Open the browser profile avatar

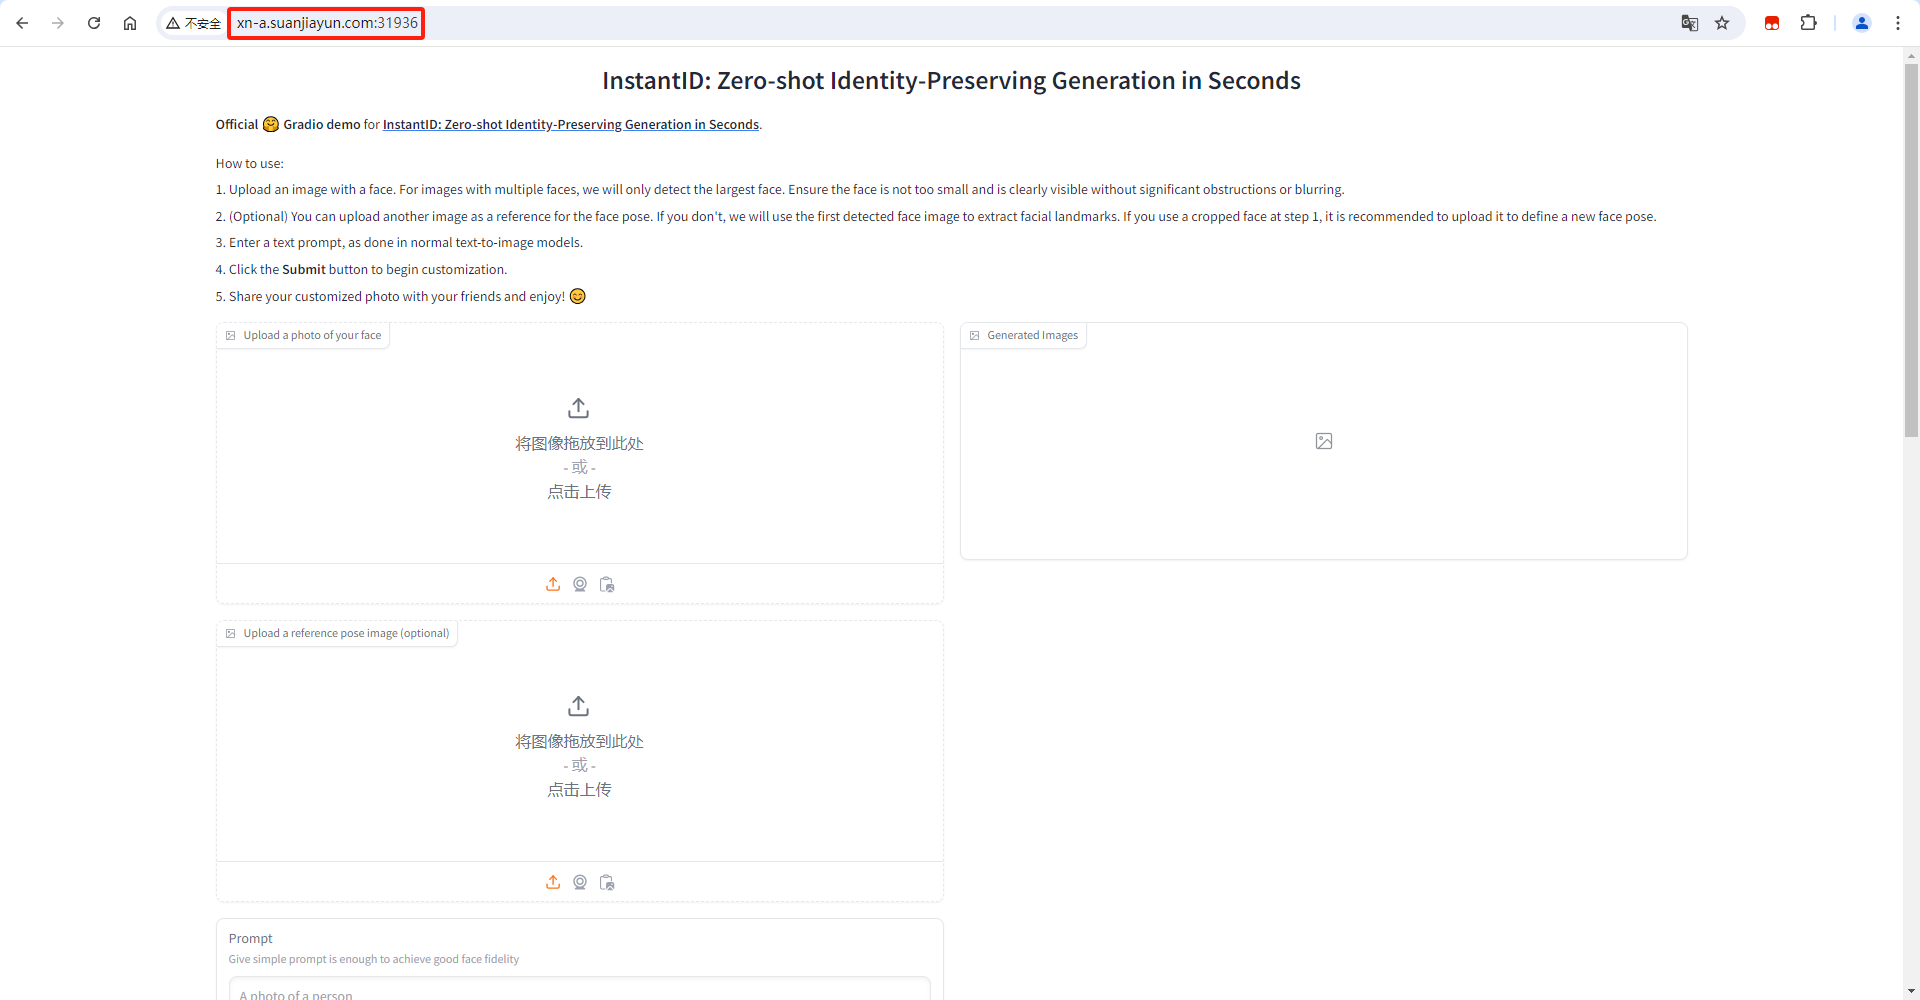(x=1862, y=23)
